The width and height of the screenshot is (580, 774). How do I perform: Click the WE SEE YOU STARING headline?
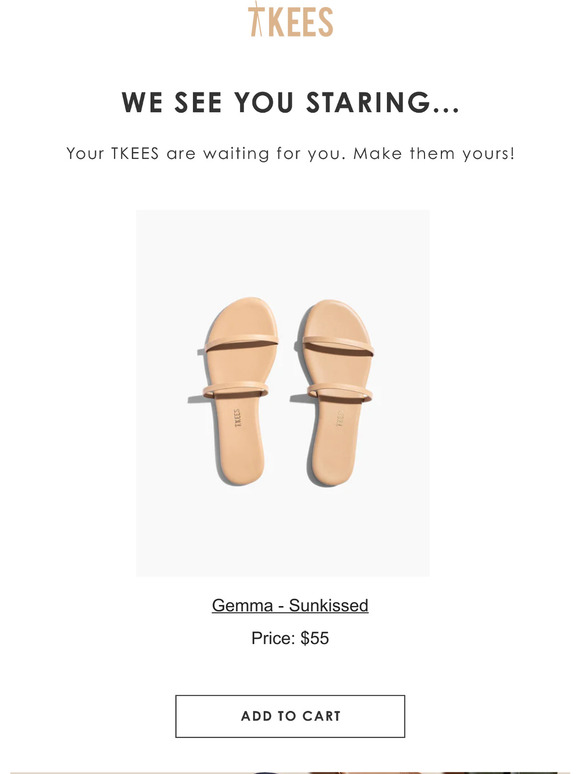coord(290,102)
